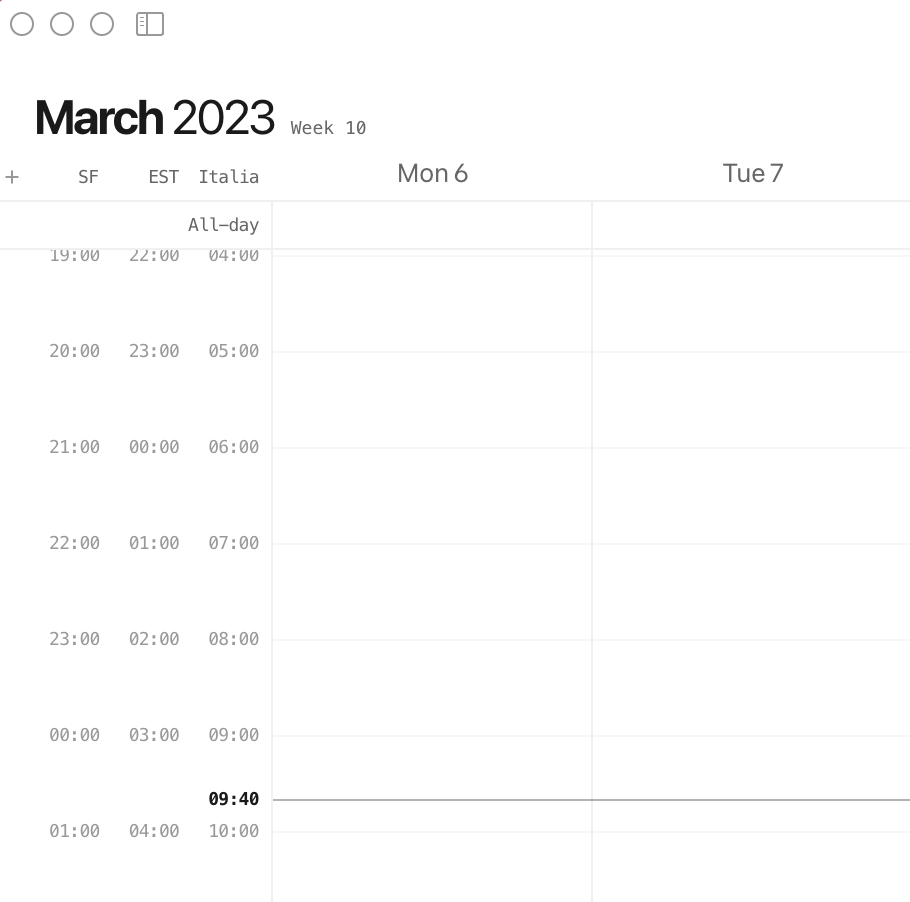Click the 06:00 Italia time label
Screen dimensions: 910x902
233,447
